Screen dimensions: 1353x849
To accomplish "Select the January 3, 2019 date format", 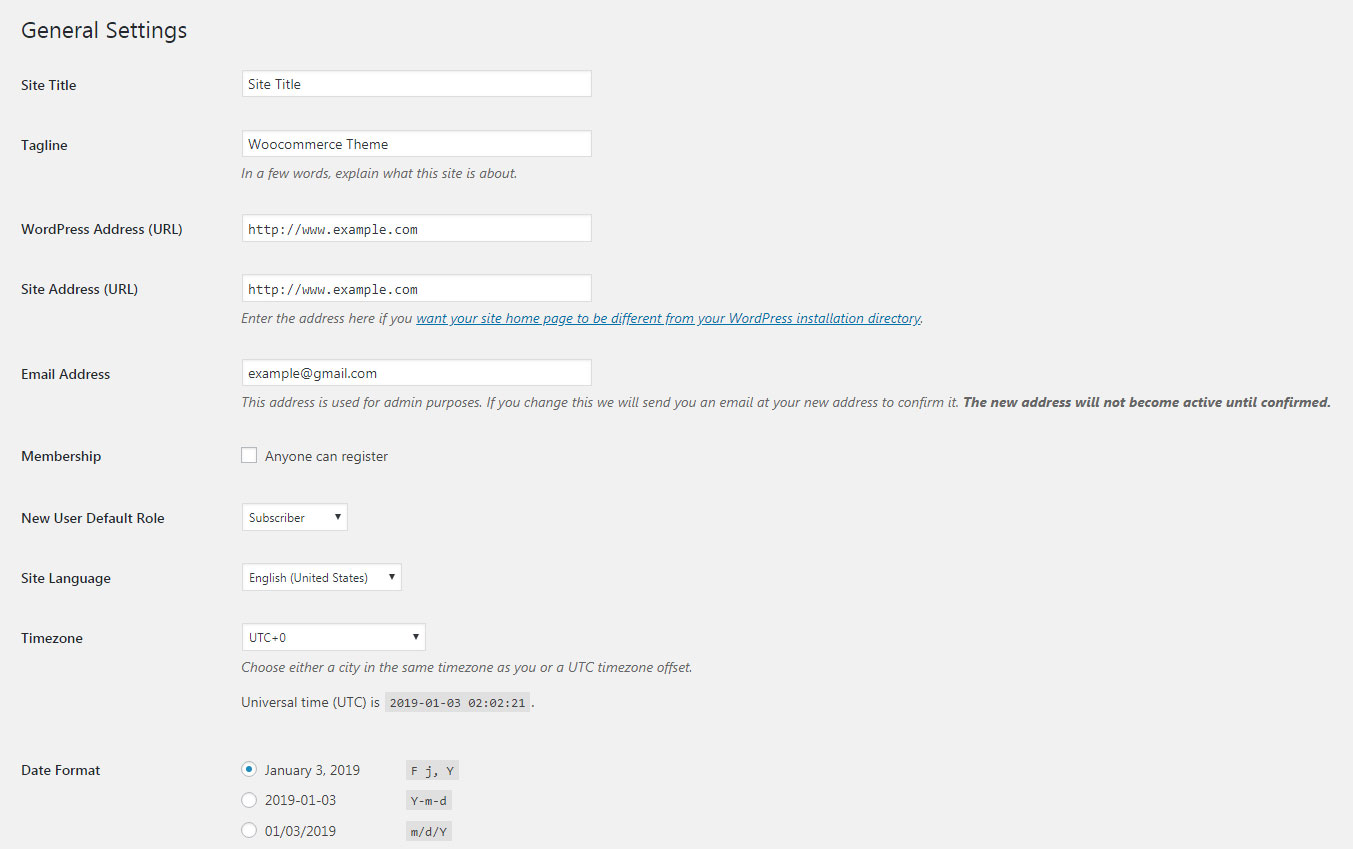I will (x=249, y=770).
